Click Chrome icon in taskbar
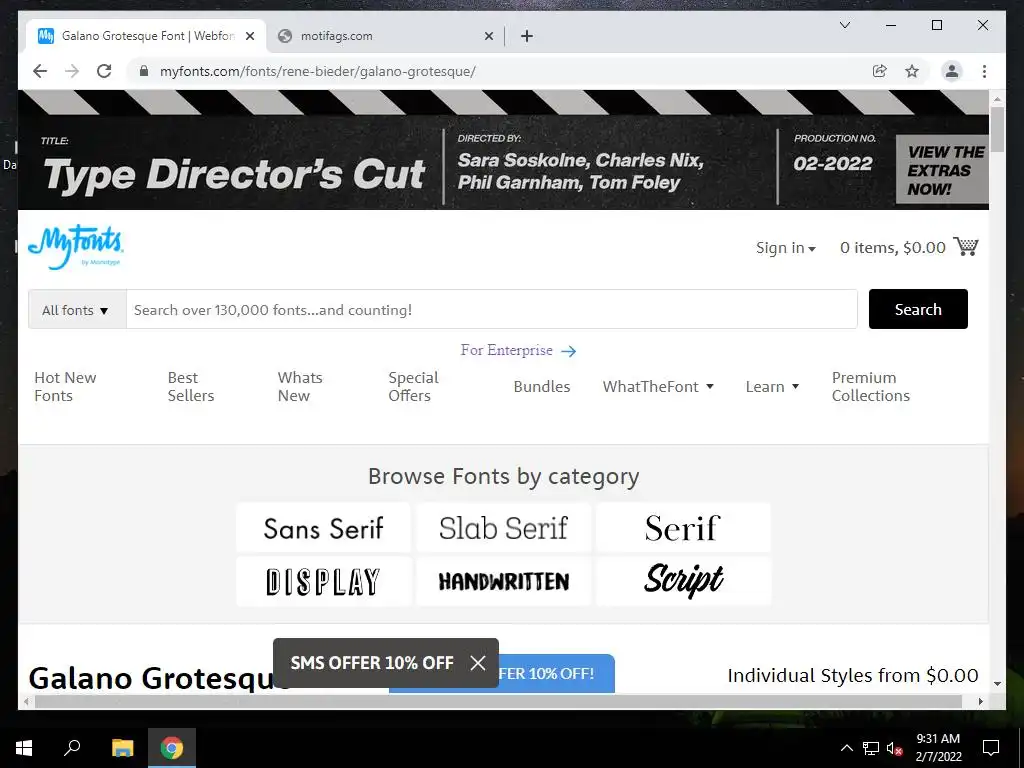 [172, 748]
